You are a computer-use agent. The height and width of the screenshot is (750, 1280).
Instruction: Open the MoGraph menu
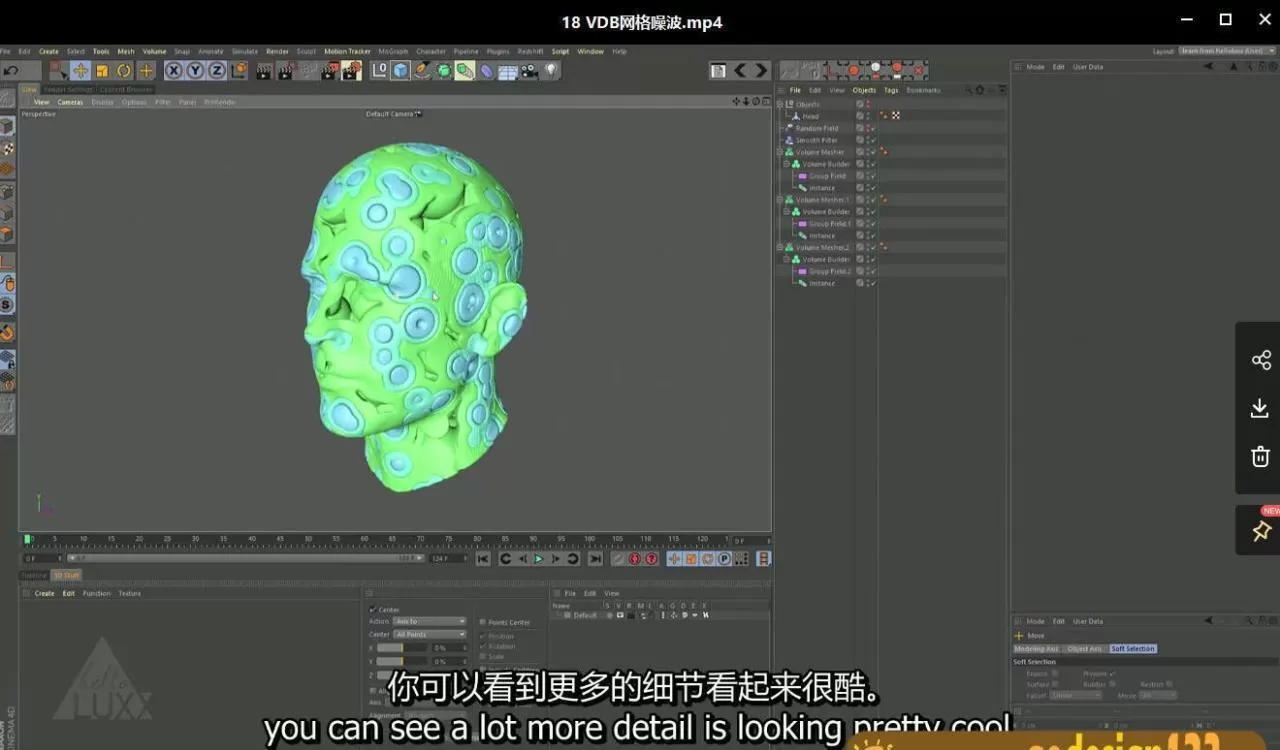coord(393,51)
